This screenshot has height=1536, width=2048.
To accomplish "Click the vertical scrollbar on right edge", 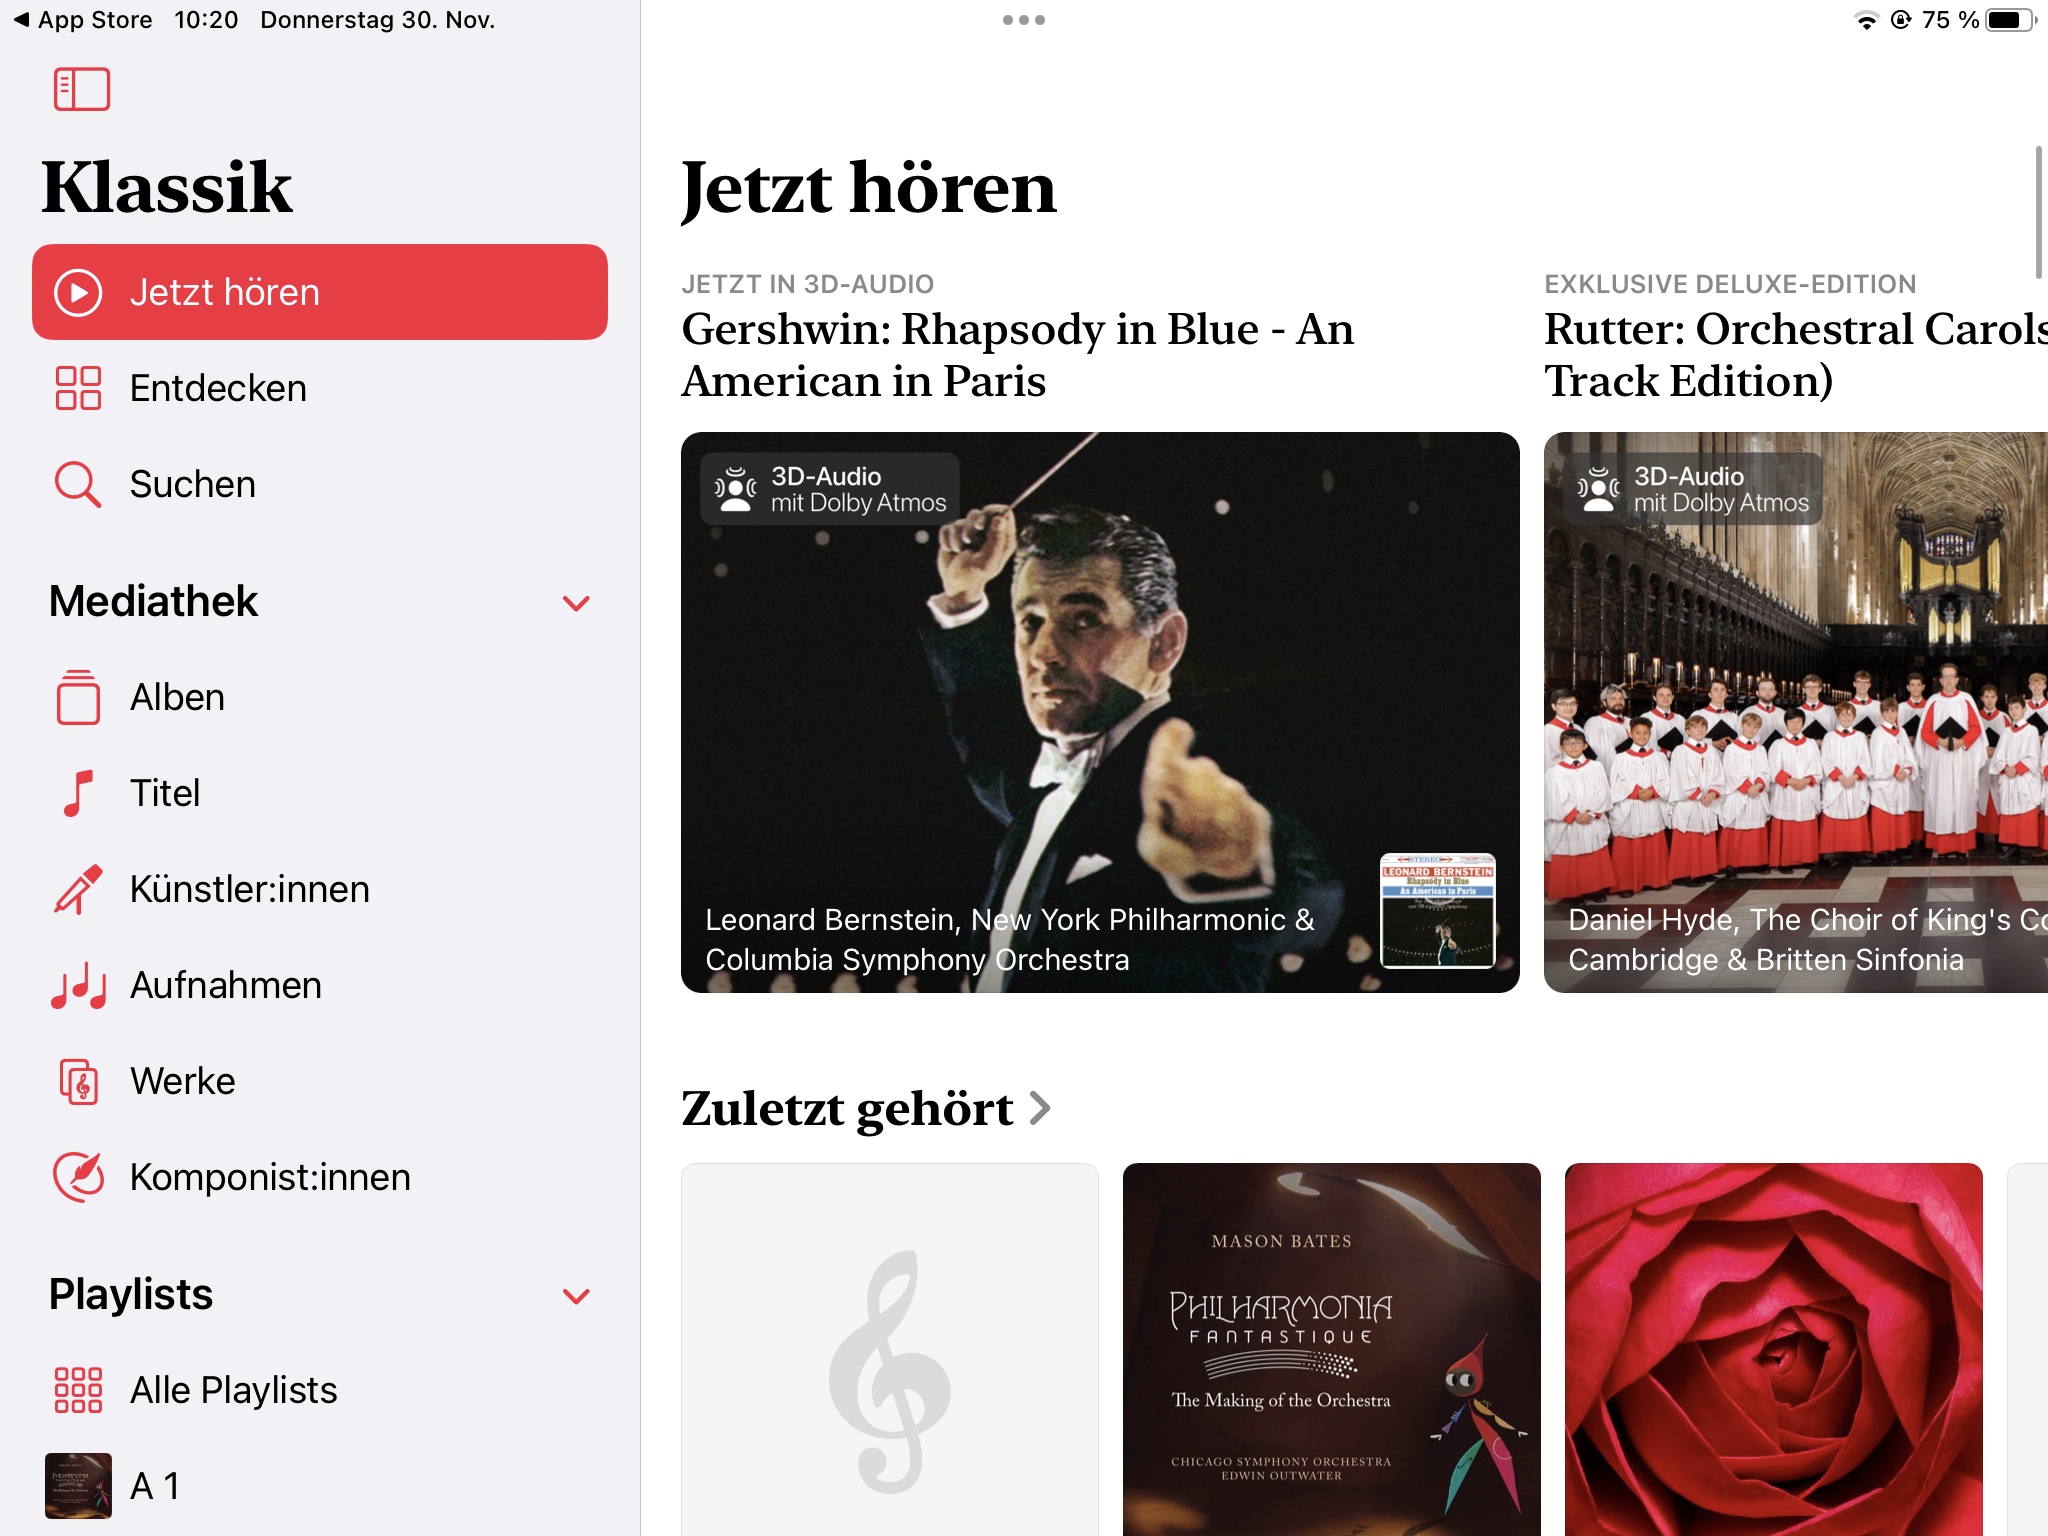I will [2039, 212].
